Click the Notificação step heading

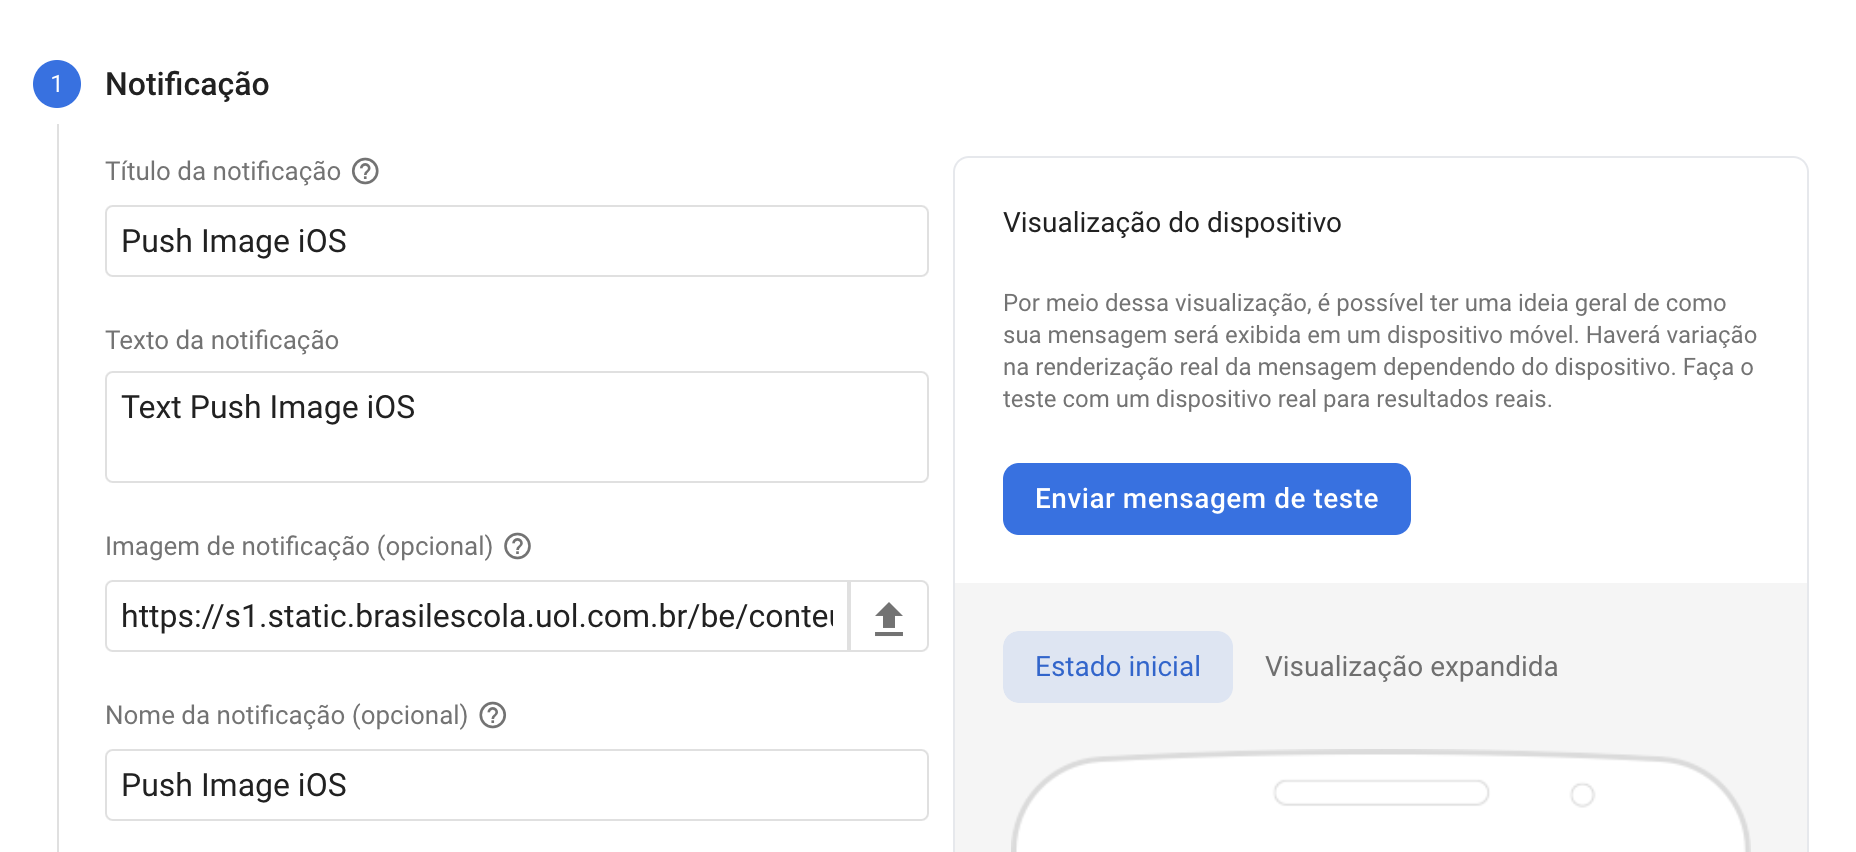[187, 84]
